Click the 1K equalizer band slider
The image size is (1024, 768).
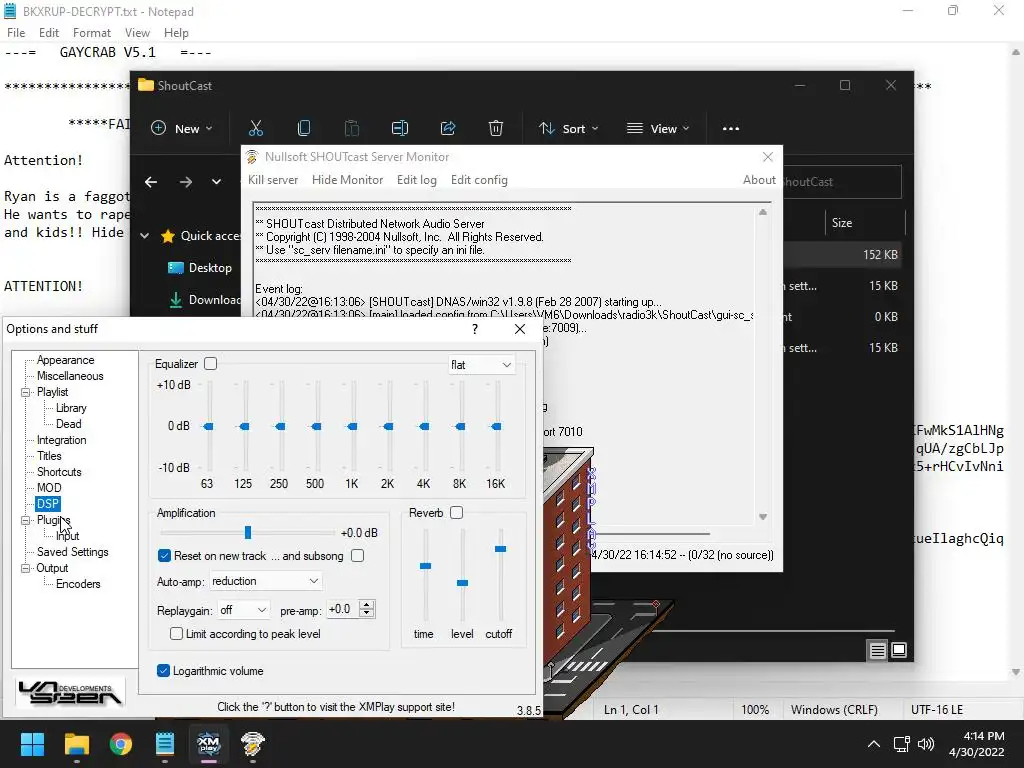tap(353, 426)
